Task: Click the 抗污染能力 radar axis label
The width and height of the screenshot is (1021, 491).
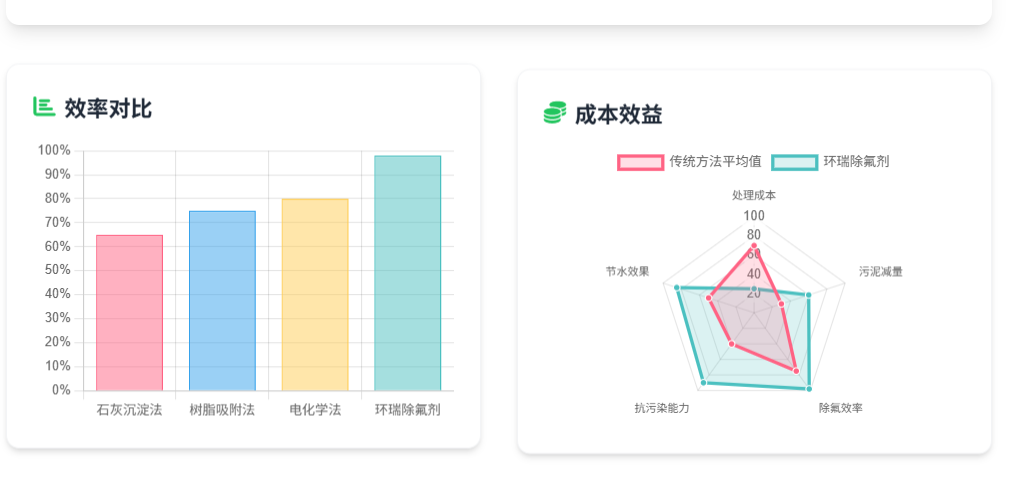Action: click(662, 408)
